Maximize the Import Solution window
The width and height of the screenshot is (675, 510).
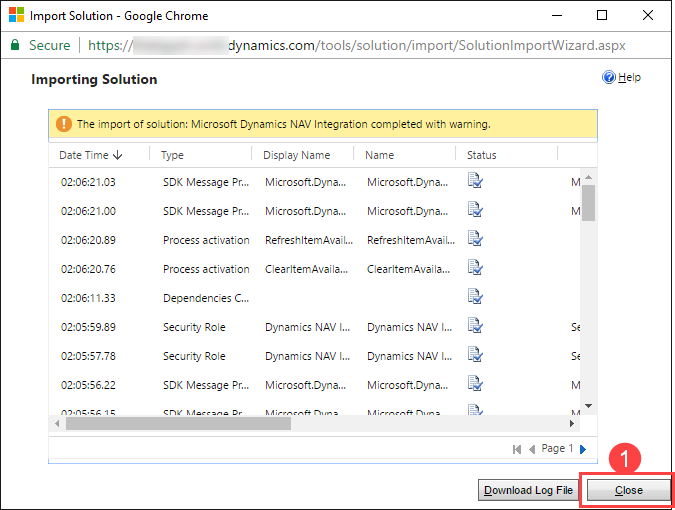[x=602, y=15]
